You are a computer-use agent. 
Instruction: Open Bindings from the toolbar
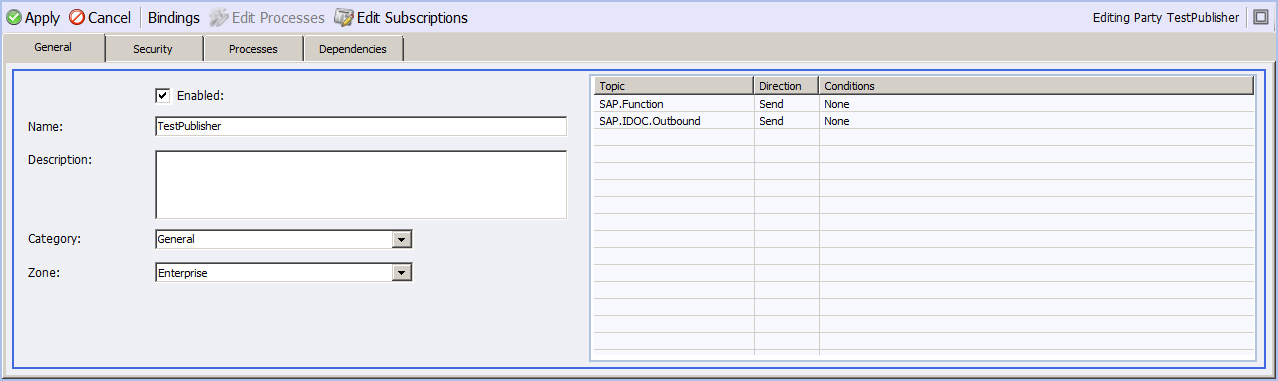point(174,18)
